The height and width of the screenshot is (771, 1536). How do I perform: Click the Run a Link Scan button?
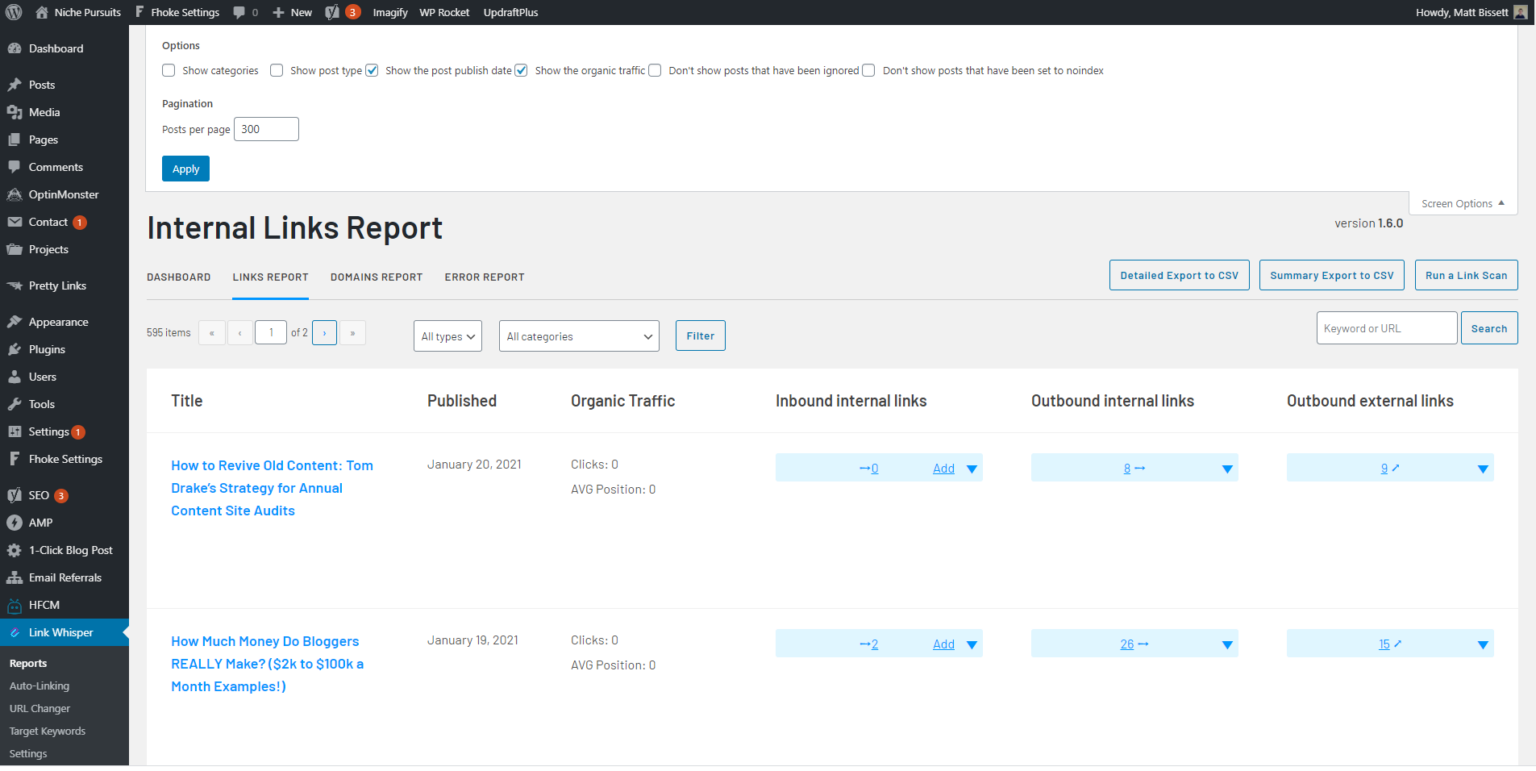point(1466,275)
